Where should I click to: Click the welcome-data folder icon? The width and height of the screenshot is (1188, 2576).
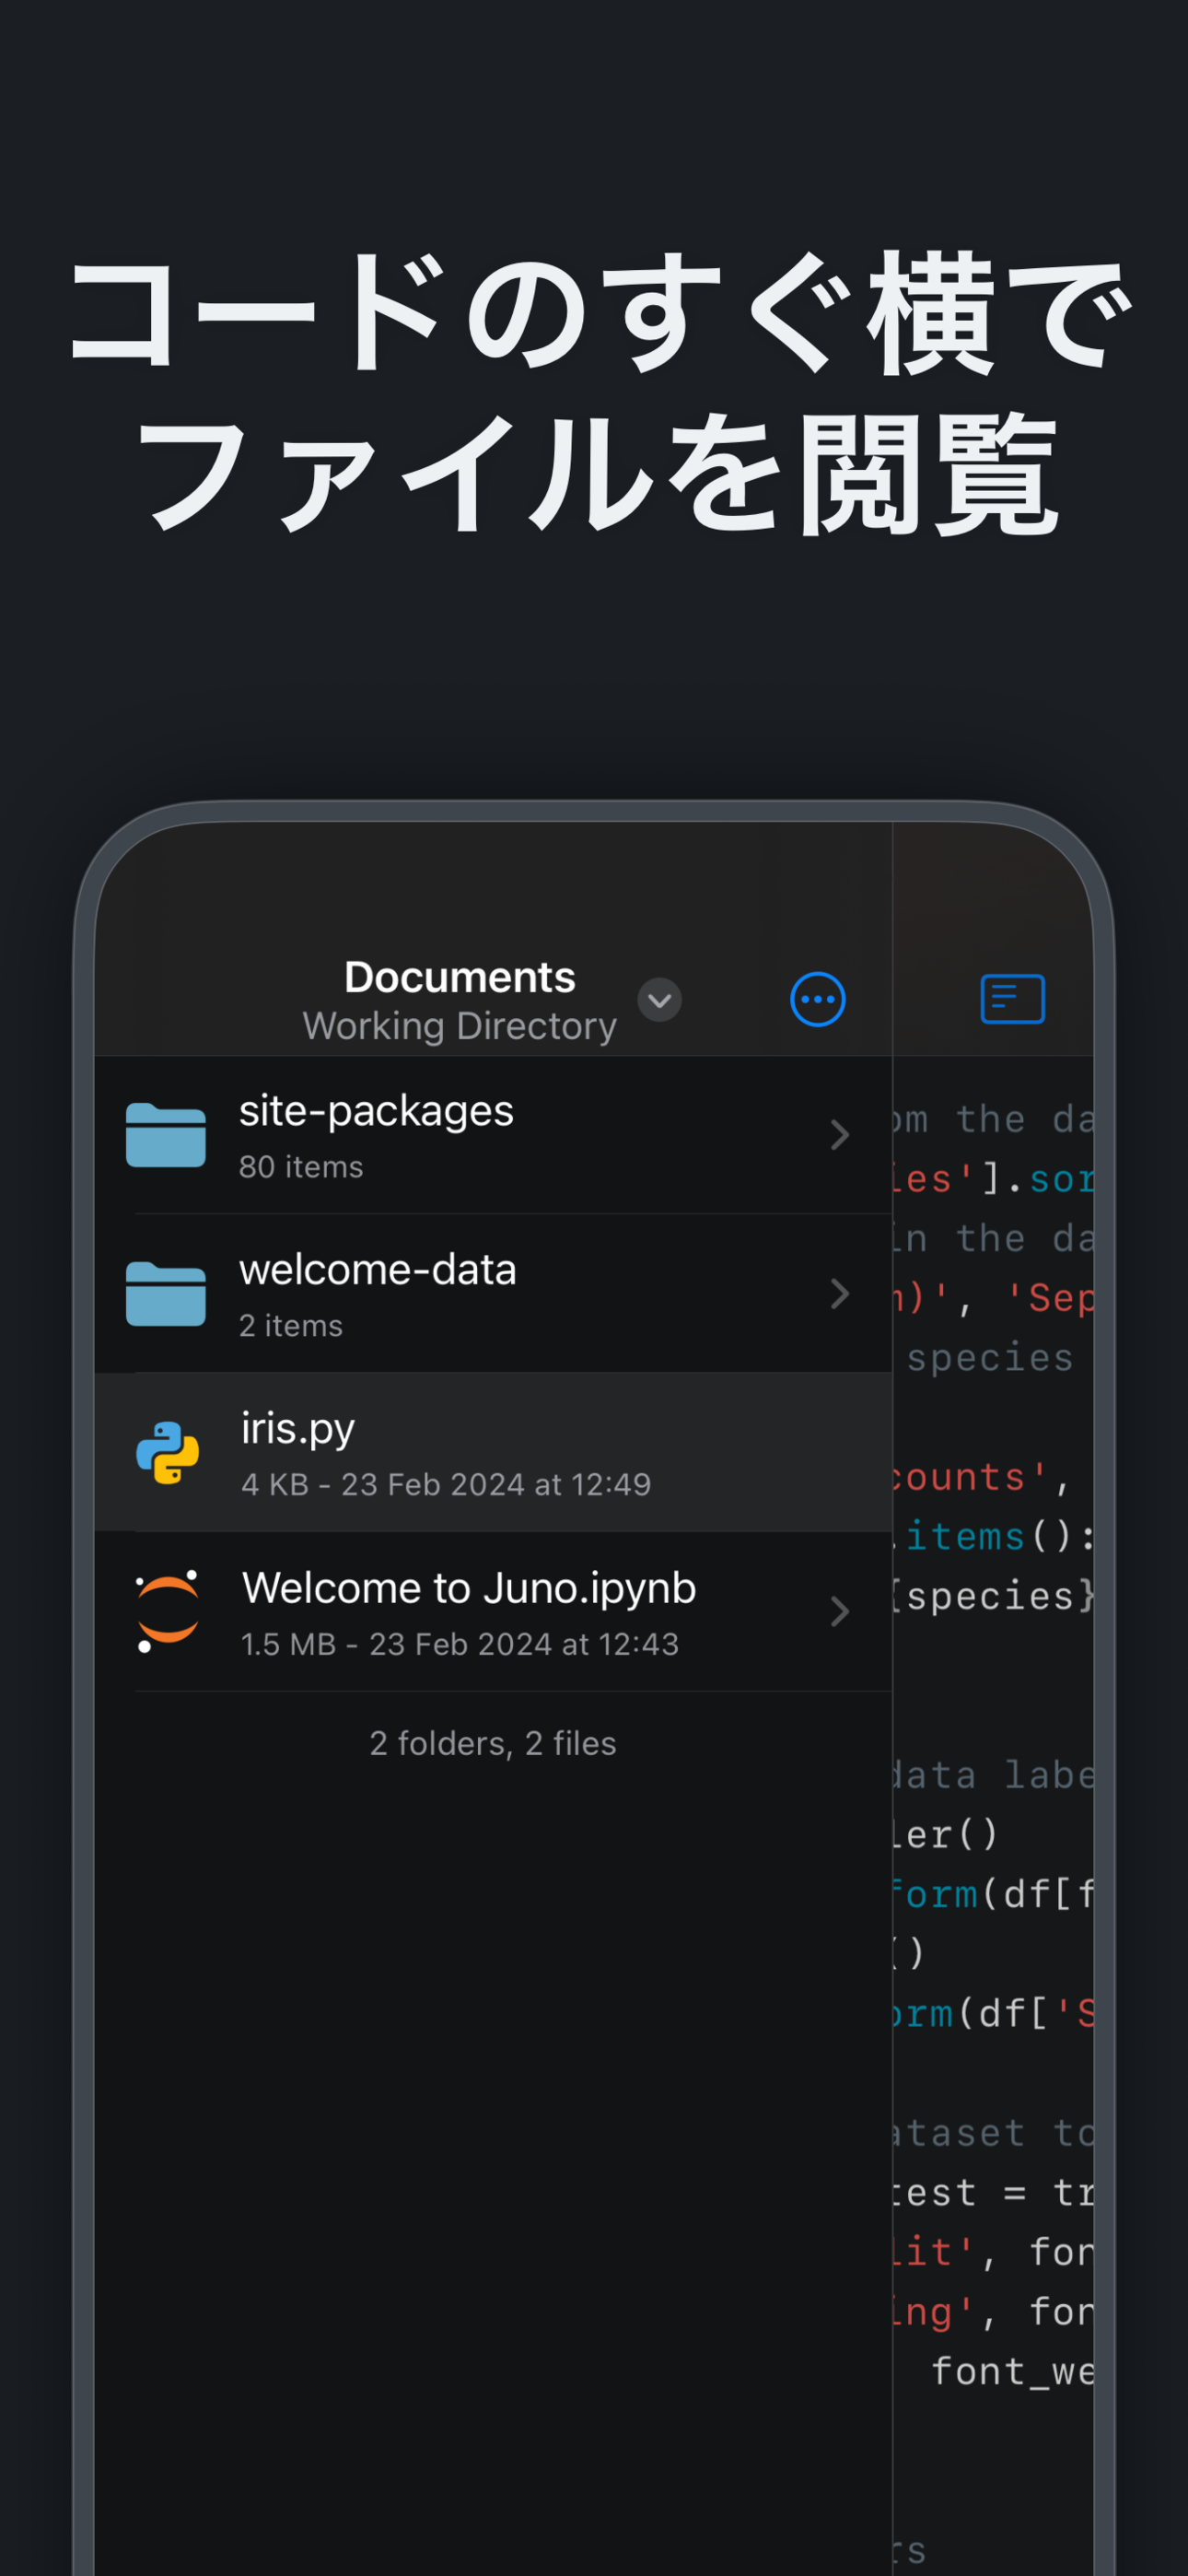(x=166, y=1294)
